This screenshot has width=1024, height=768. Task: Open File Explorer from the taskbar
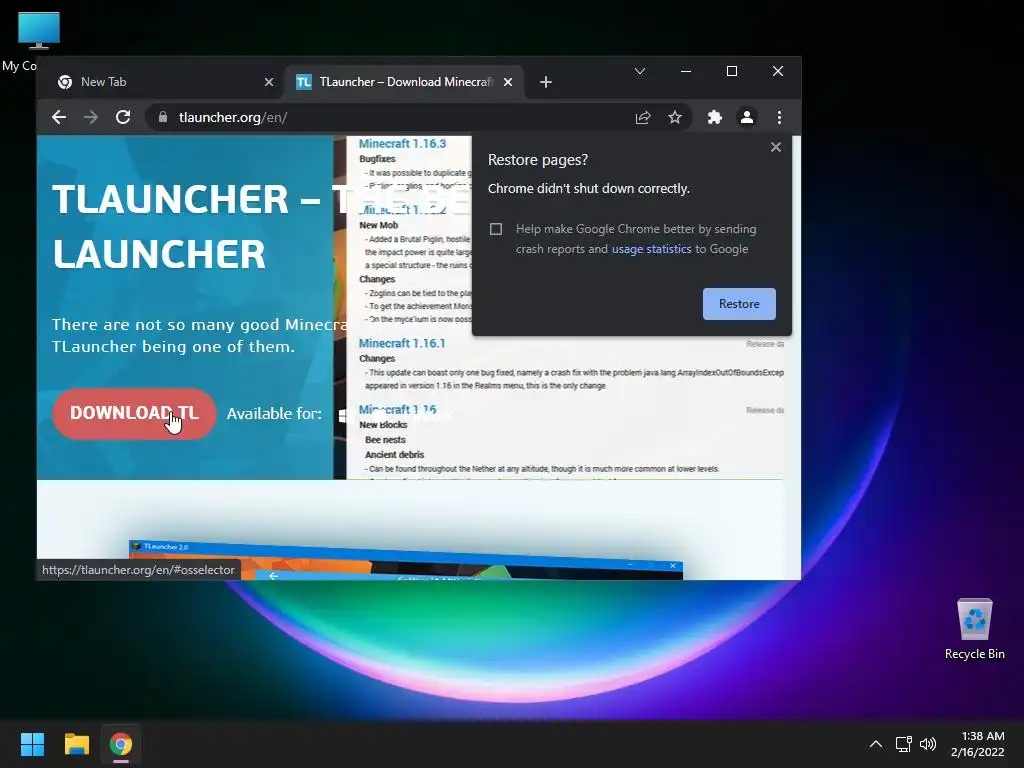(76, 744)
